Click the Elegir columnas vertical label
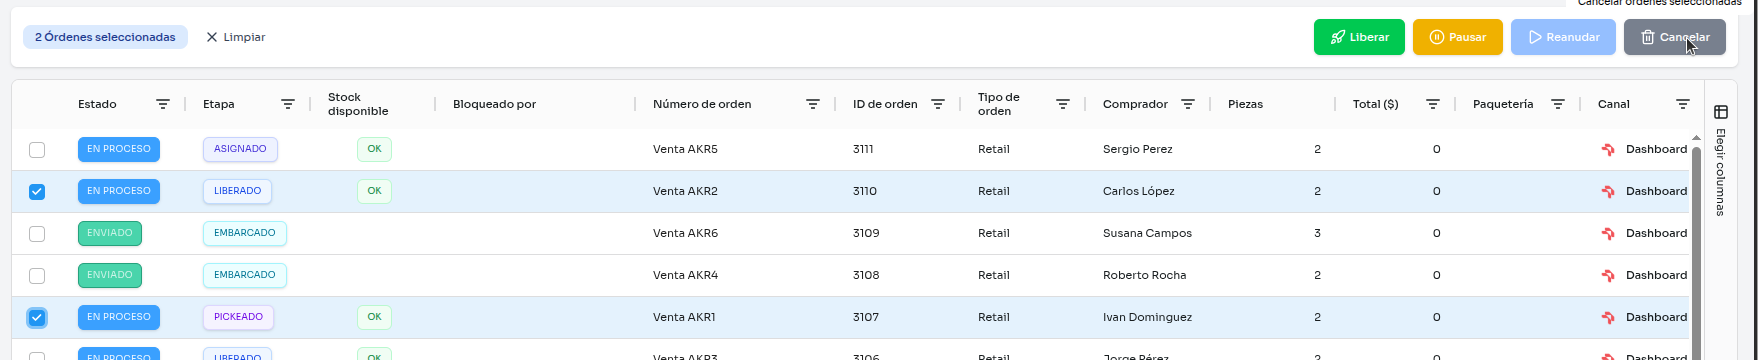The image size is (1758, 360). [x=1721, y=172]
